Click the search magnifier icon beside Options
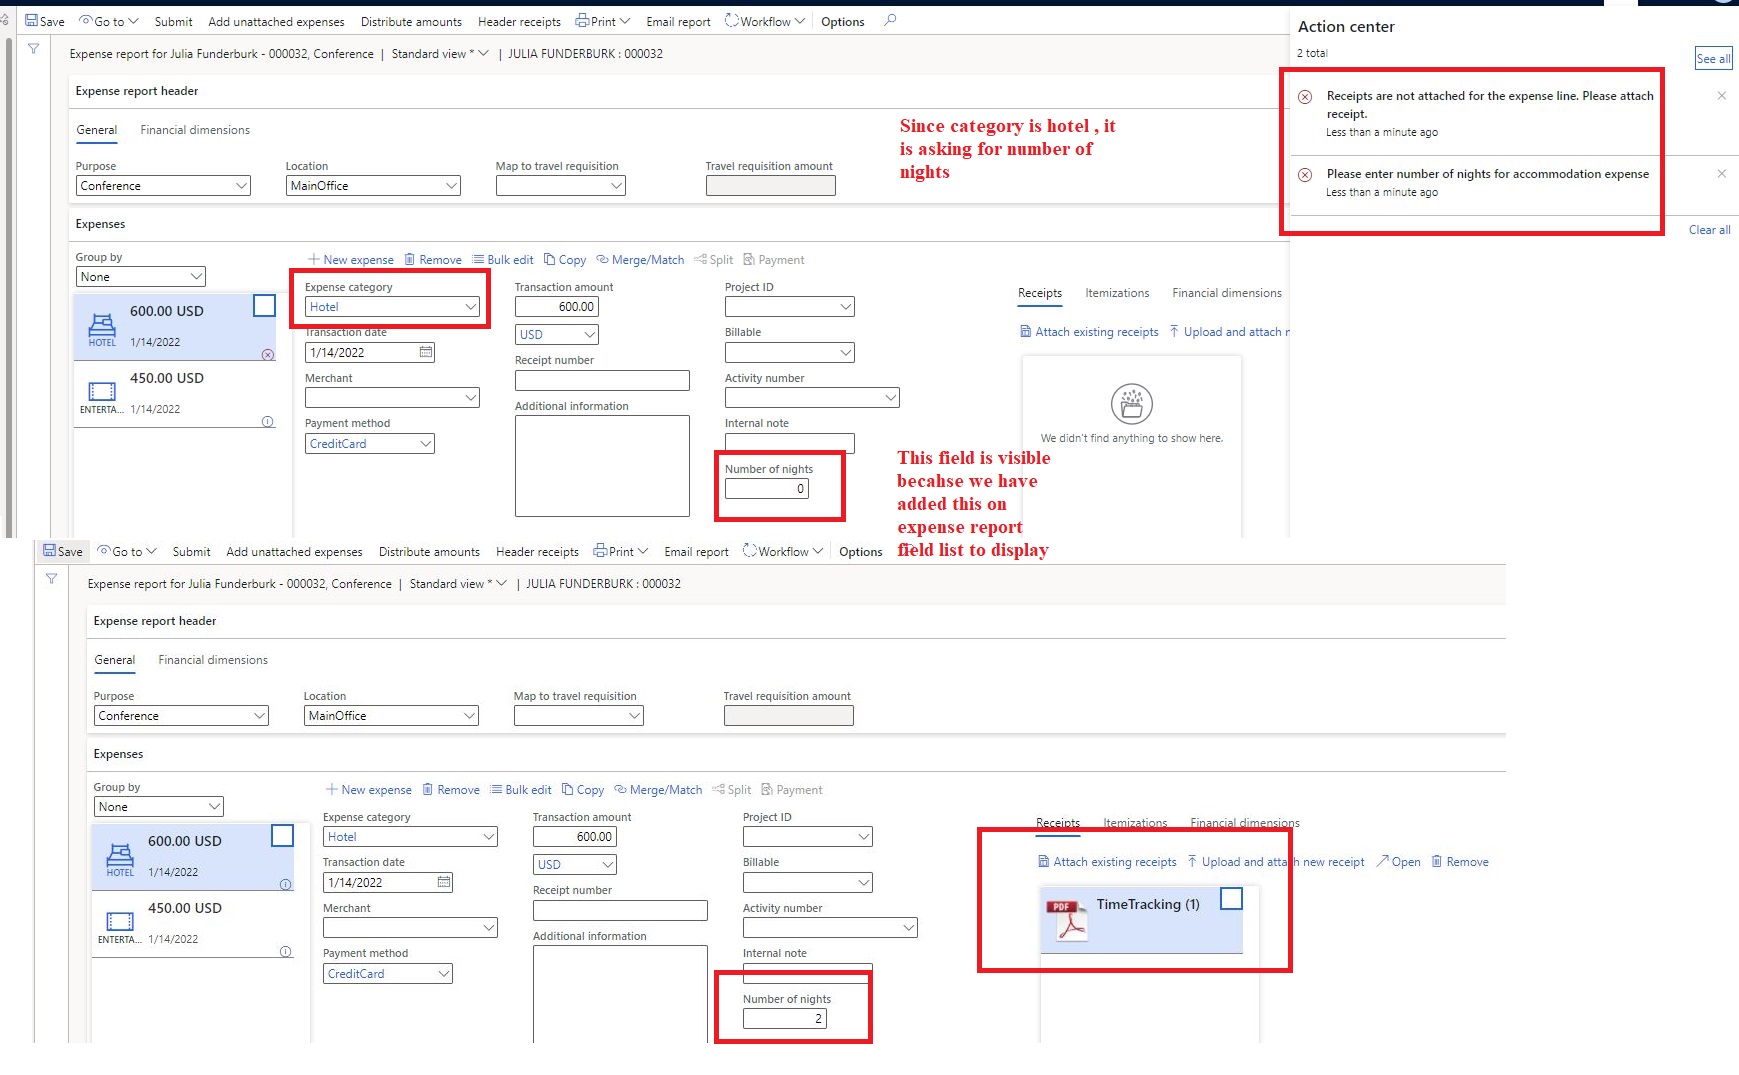This screenshot has width=1739, height=1075. tap(890, 20)
